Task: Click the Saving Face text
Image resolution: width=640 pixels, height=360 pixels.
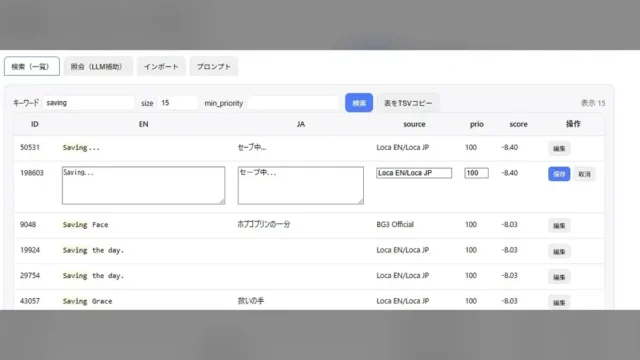Action: 85,224
